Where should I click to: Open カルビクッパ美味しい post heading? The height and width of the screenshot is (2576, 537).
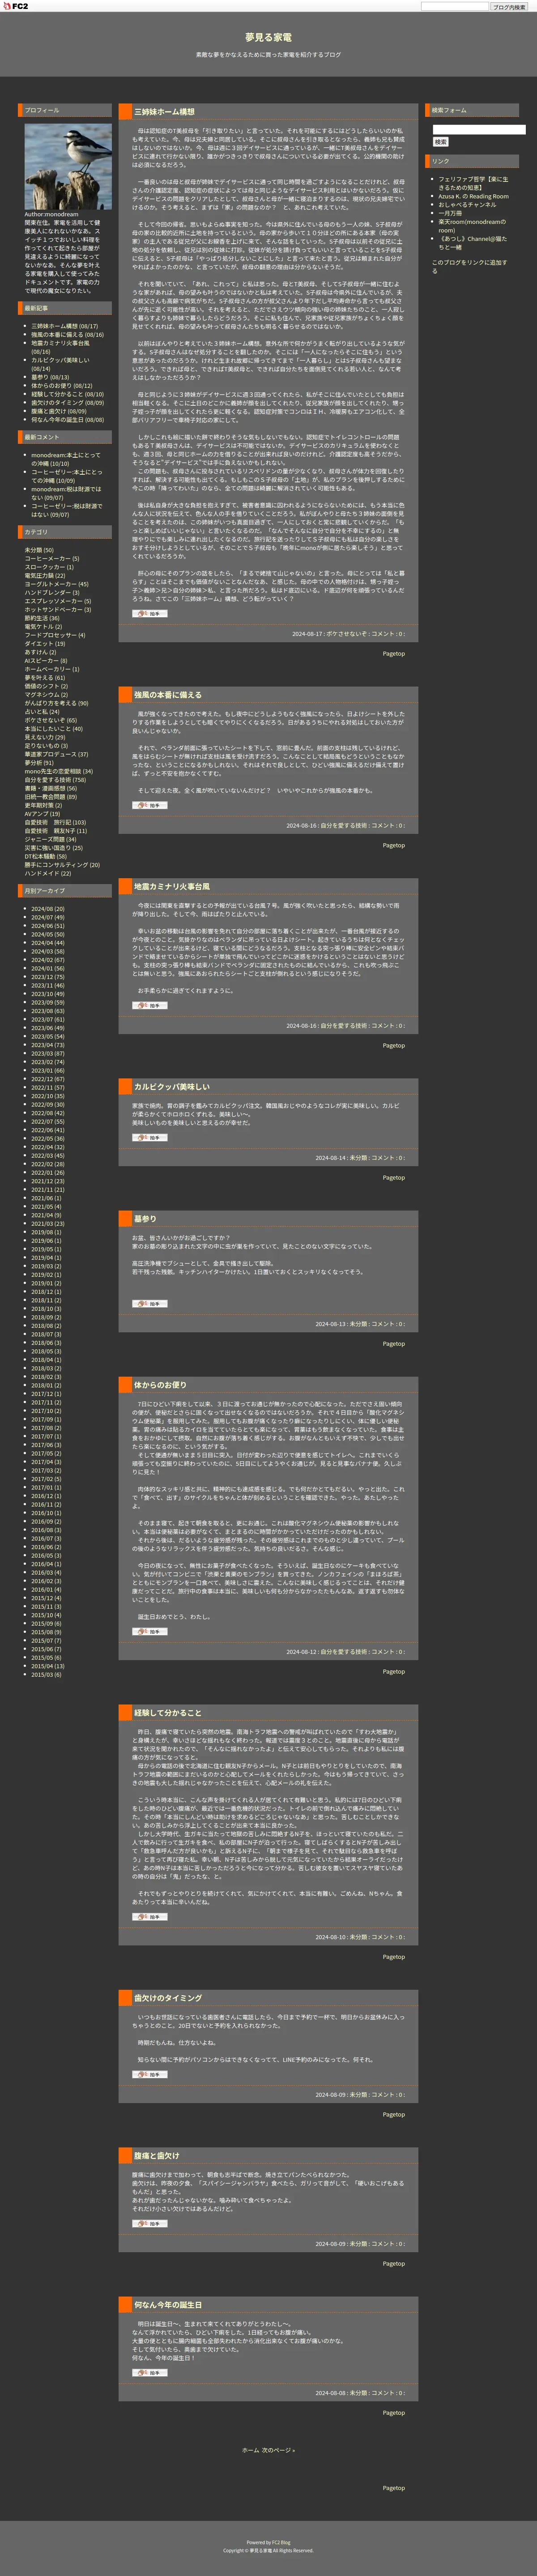[171, 1086]
